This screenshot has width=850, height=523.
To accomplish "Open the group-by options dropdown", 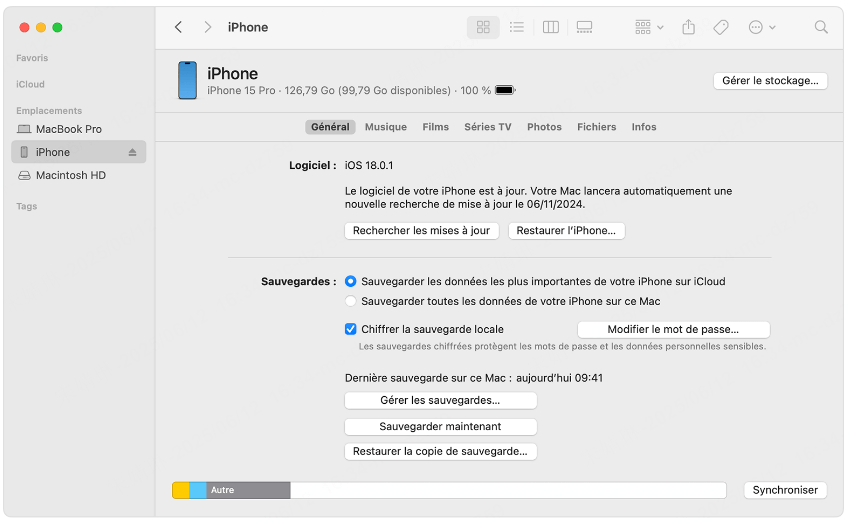I will [x=649, y=27].
